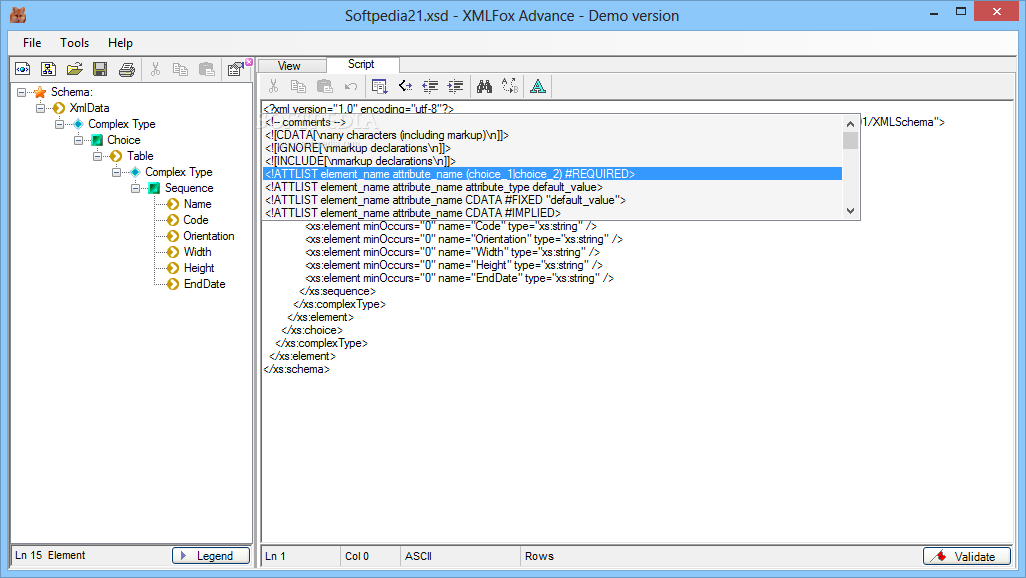Click the insert snippet list icon
1026x578 pixels.
click(x=379, y=86)
